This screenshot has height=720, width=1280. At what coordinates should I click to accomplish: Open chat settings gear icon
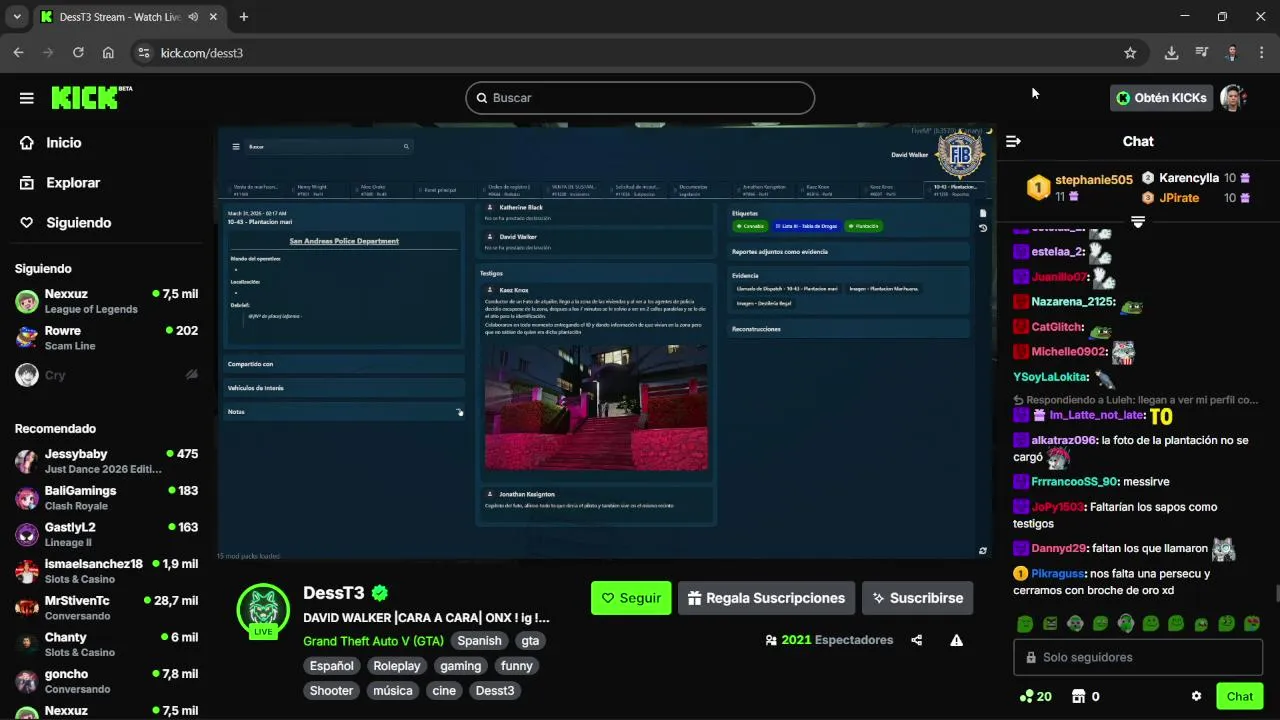click(1196, 696)
